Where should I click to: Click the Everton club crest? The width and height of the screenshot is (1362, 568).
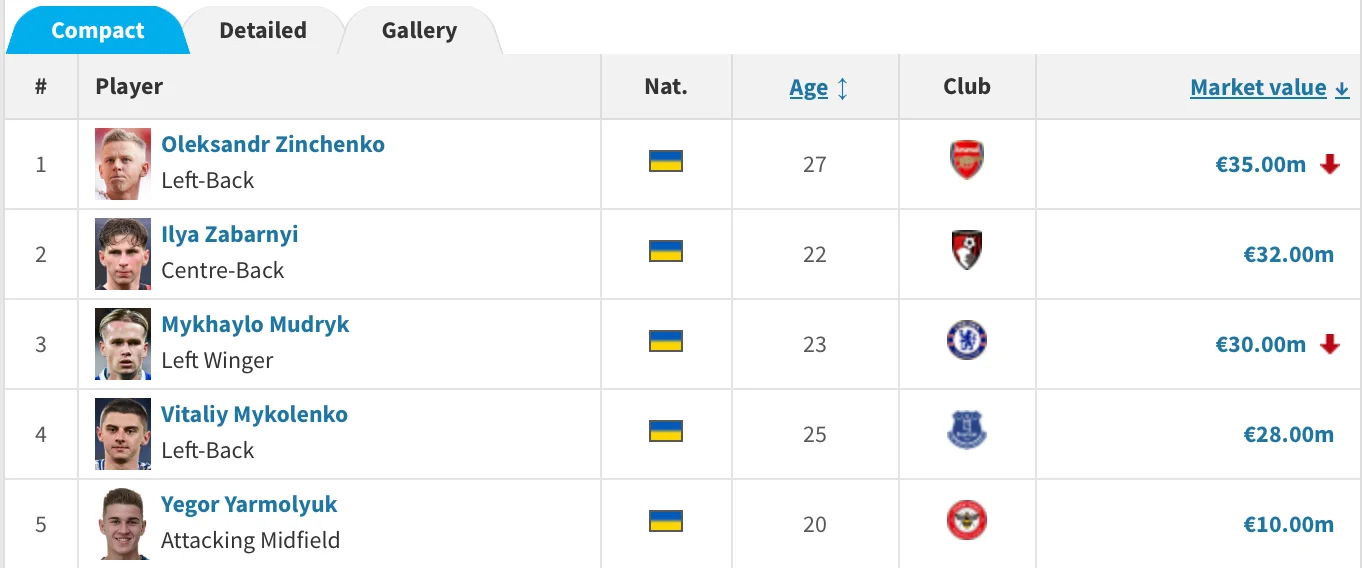coord(966,431)
